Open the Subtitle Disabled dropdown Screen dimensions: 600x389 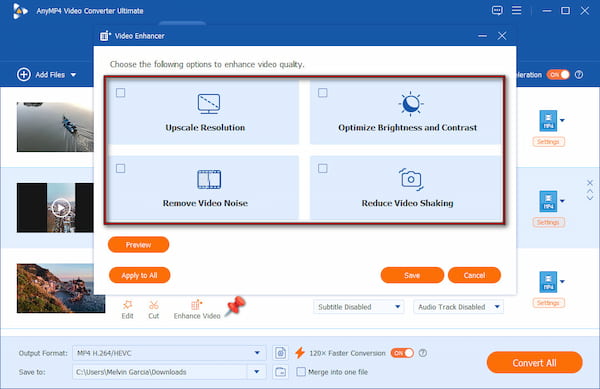pyautogui.click(x=358, y=307)
